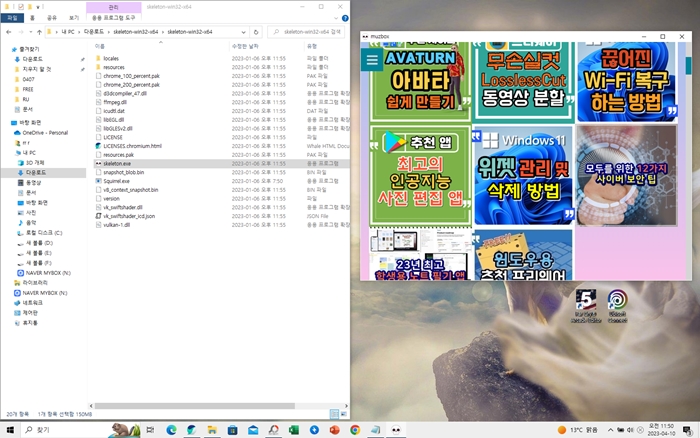Screen dimensions: 700x438
Task: Open the 인공지능 사진 편집 앱 article
Action: 421,175
